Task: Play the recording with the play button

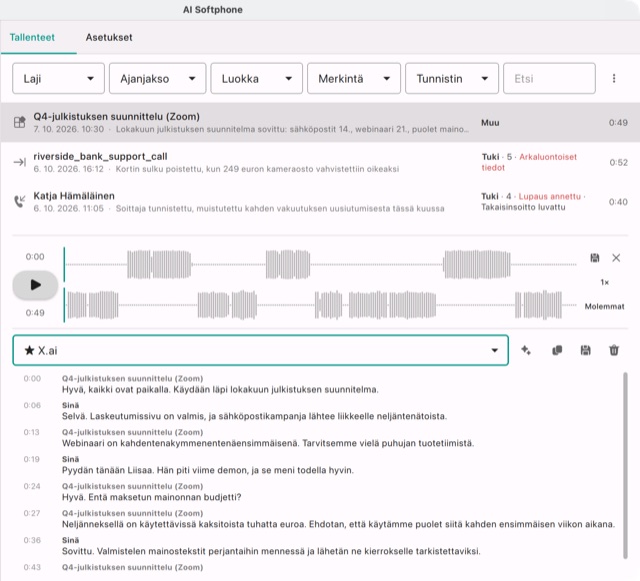Action: pyautogui.click(x=35, y=285)
